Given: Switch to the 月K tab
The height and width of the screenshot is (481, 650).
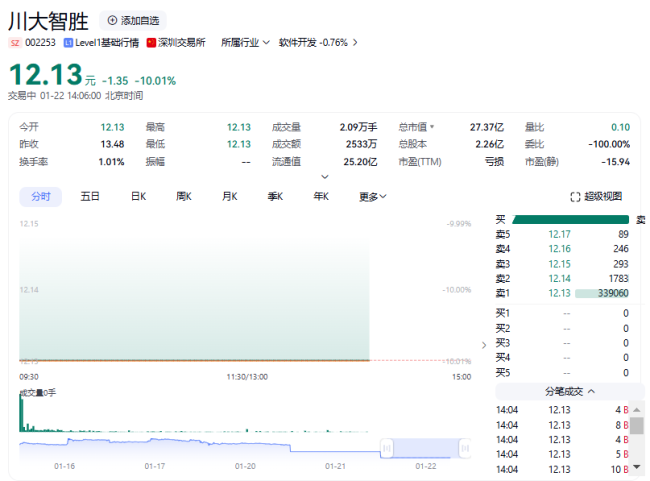Looking at the screenshot, I should coord(230,197).
